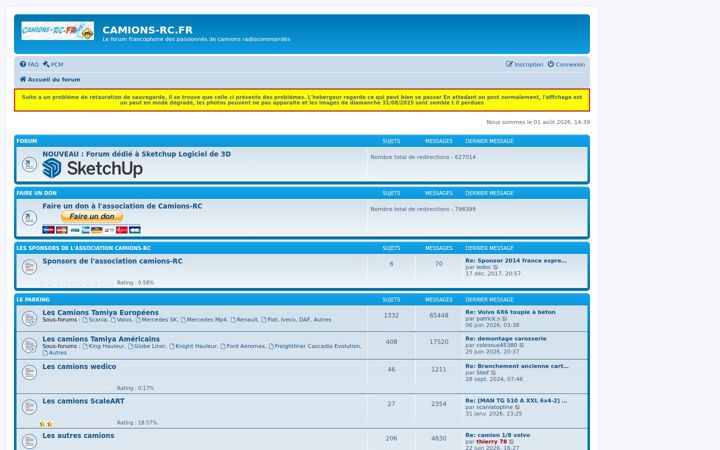Click the Camions-RC.fr site logo
The width and height of the screenshot is (720, 450).
[57, 31]
